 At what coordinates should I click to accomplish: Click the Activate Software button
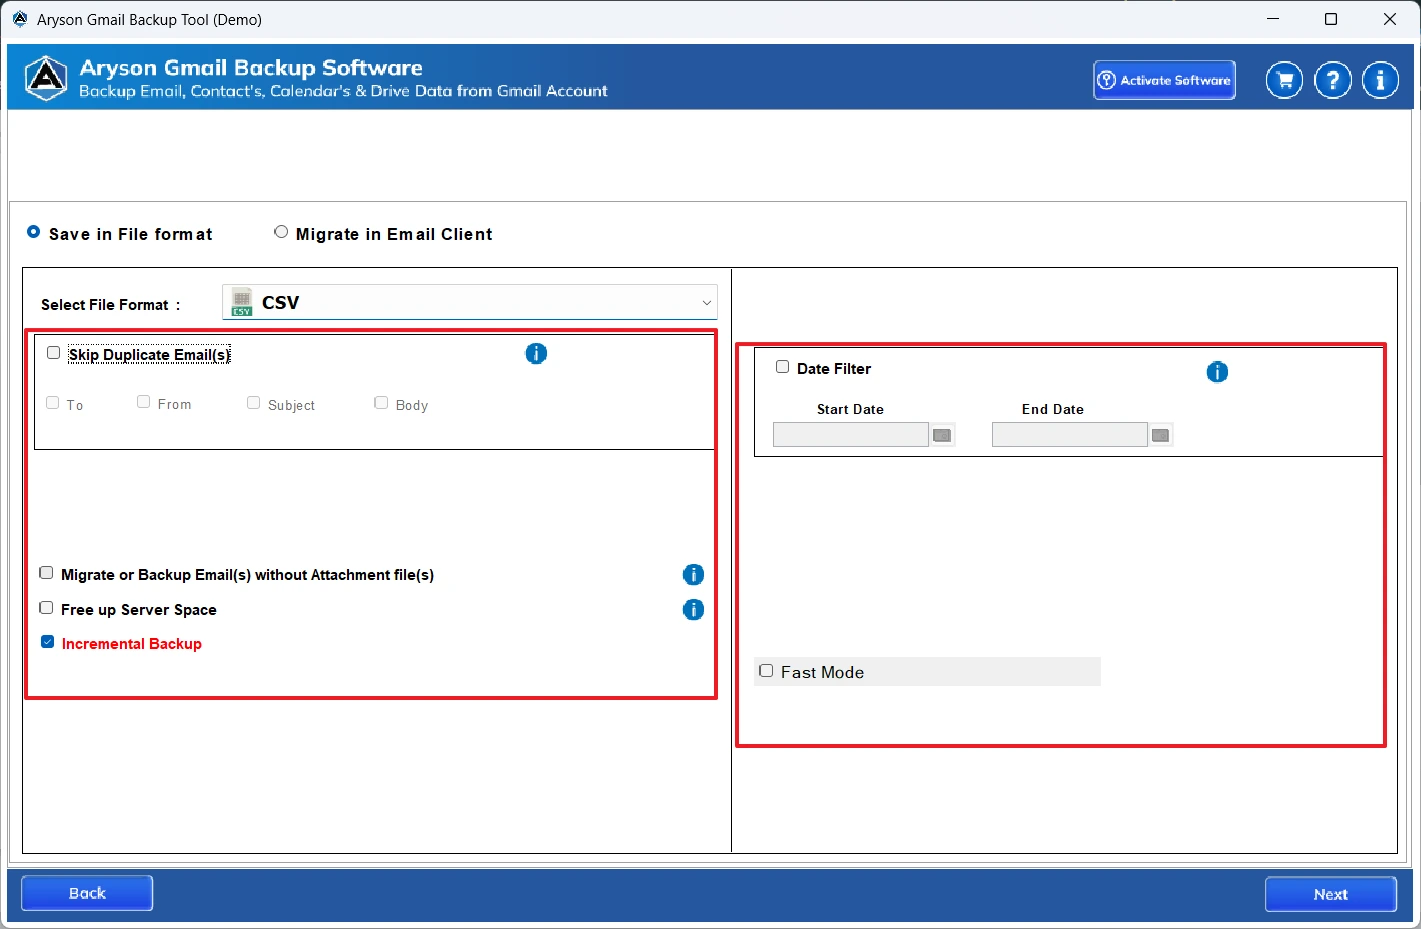[x=1164, y=80]
